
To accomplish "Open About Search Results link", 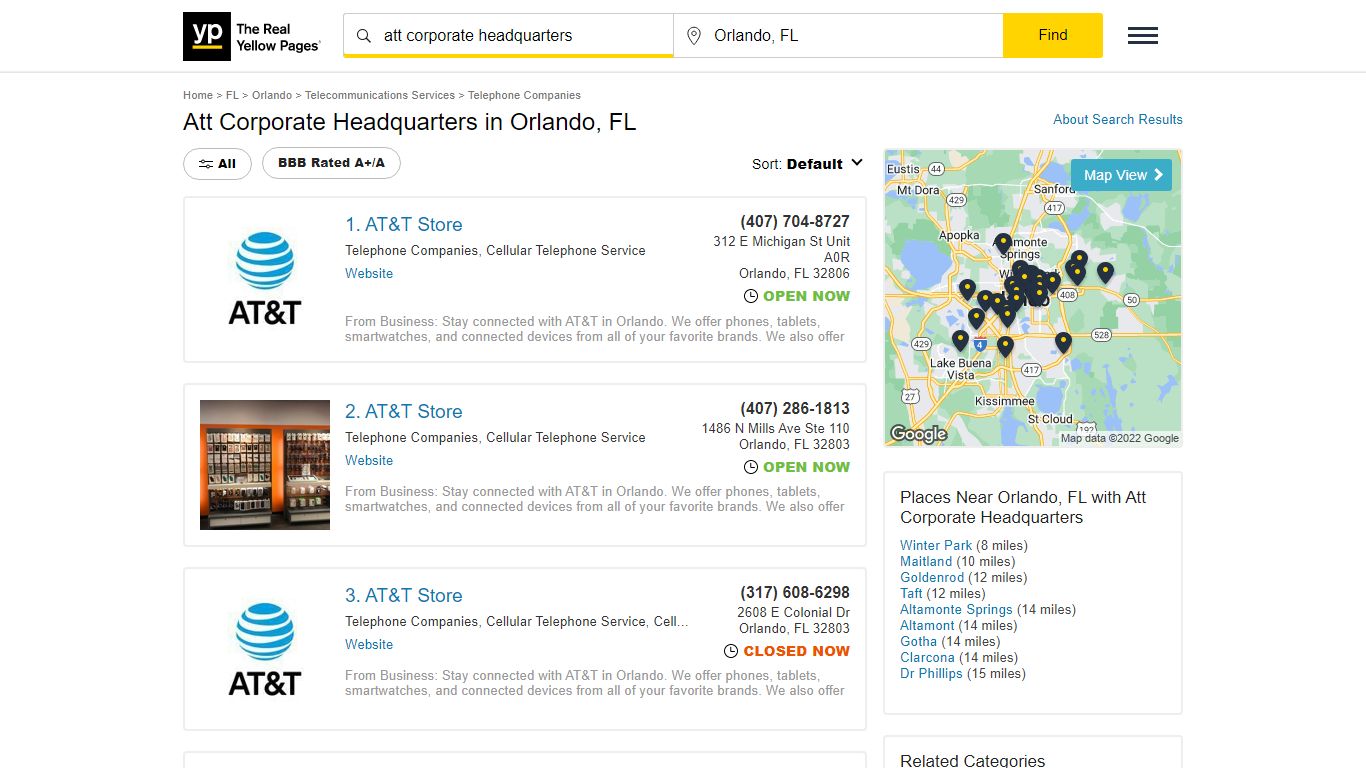I will [x=1118, y=119].
